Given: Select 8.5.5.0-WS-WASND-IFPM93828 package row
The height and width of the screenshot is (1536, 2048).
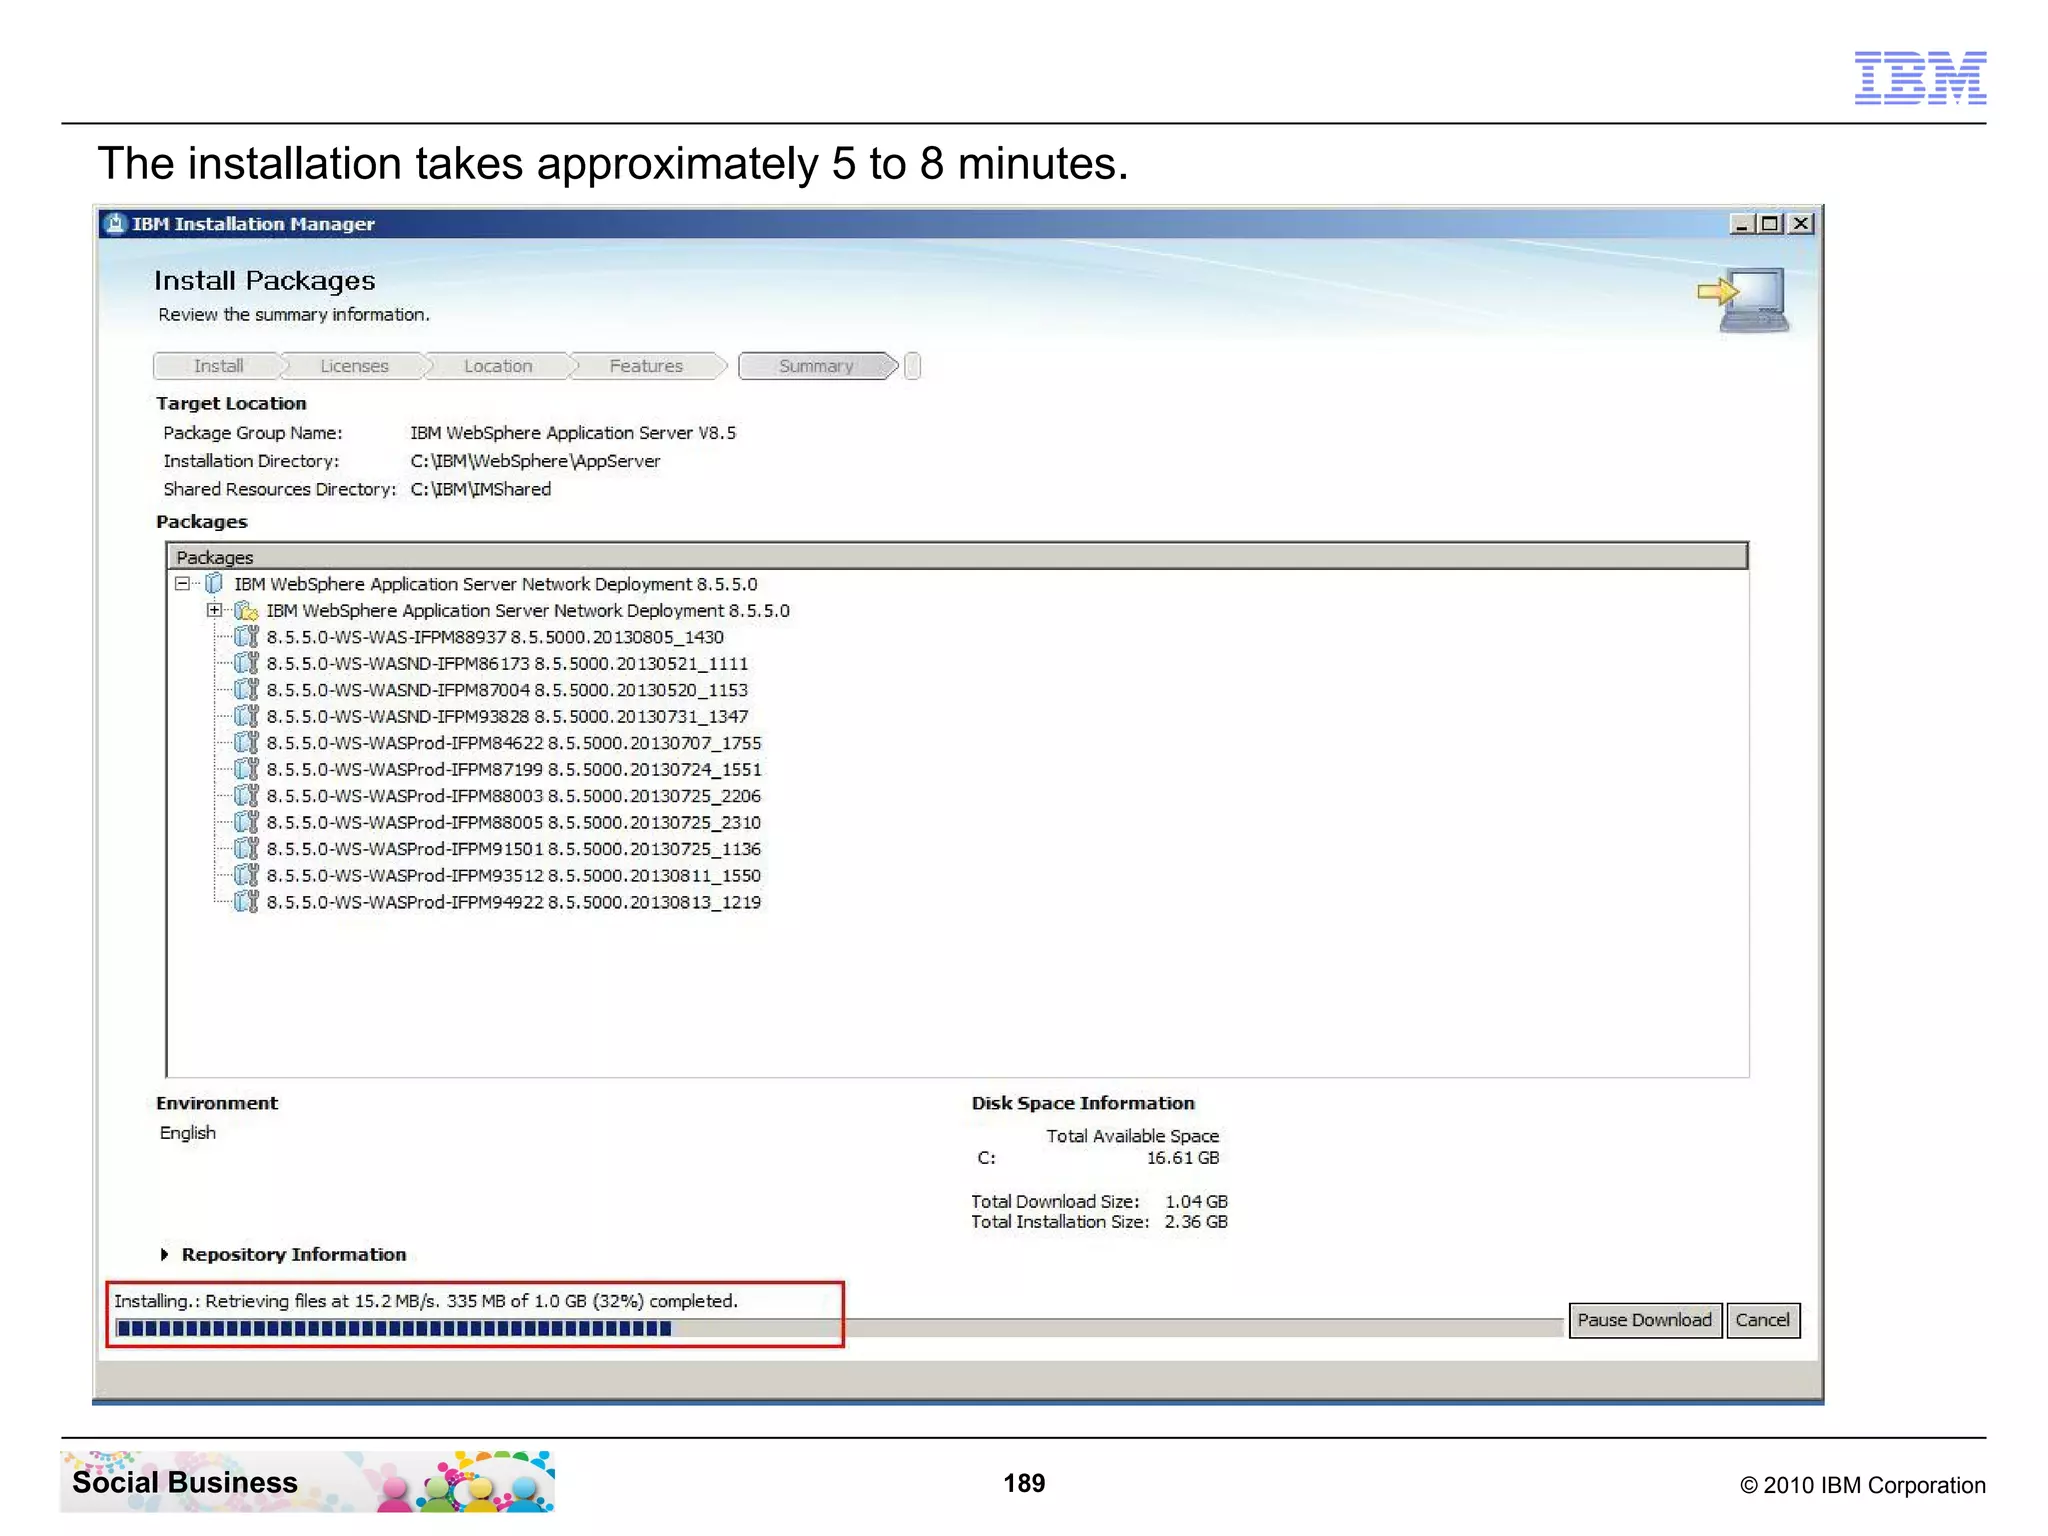Looking at the screenshot, I should (x=507, y=717).
